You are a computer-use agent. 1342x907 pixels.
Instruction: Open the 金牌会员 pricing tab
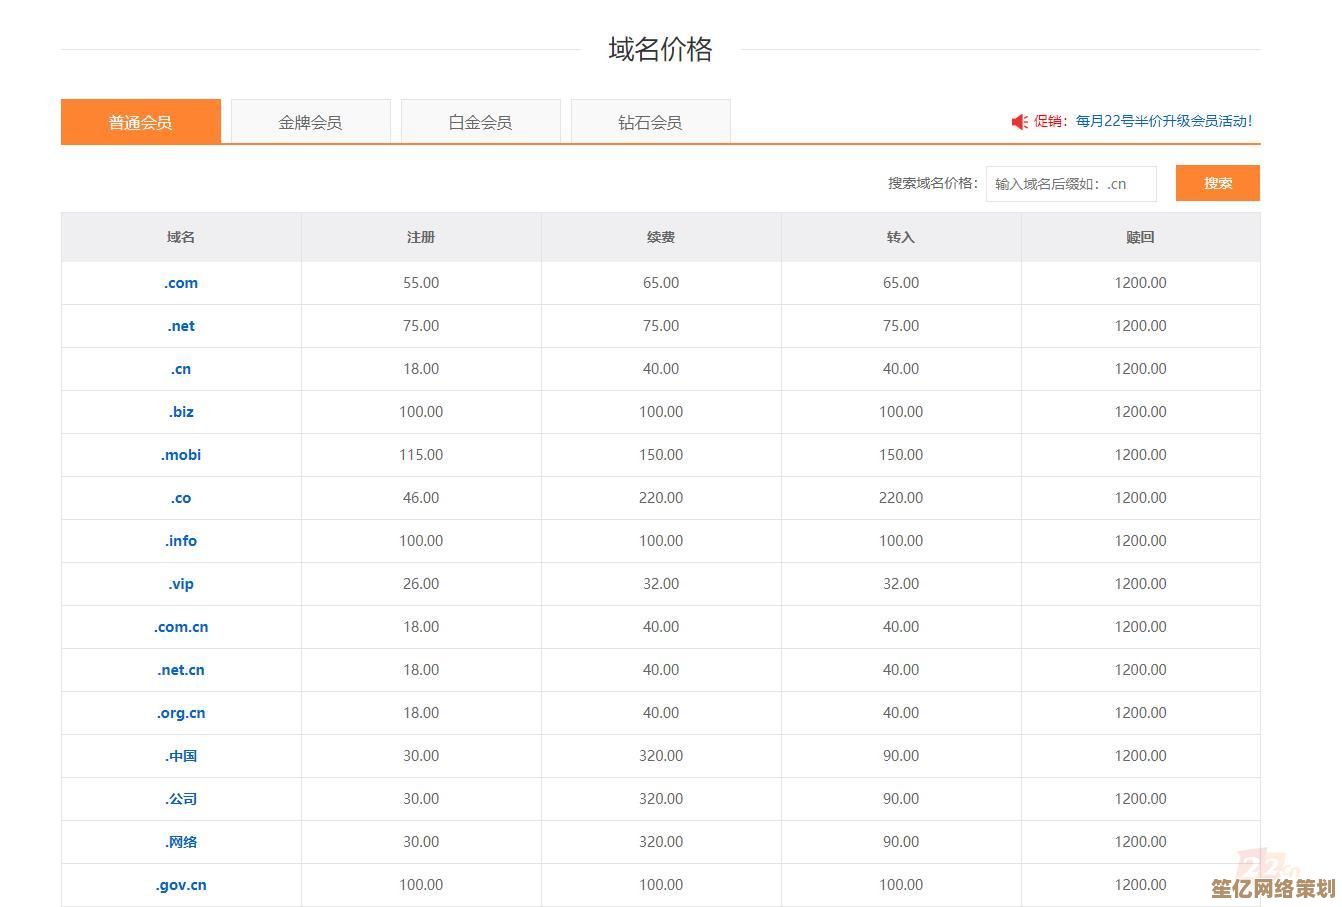310,122
